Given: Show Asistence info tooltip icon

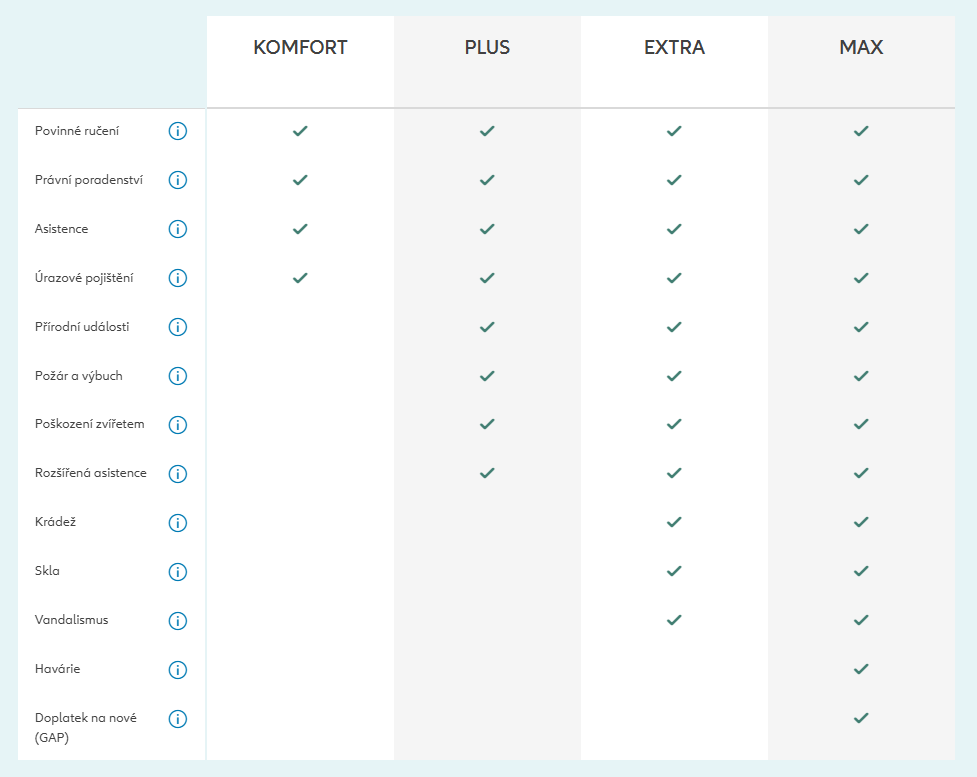Looking at the screenshot, I should pyautogui.click(x=178, y=229).
